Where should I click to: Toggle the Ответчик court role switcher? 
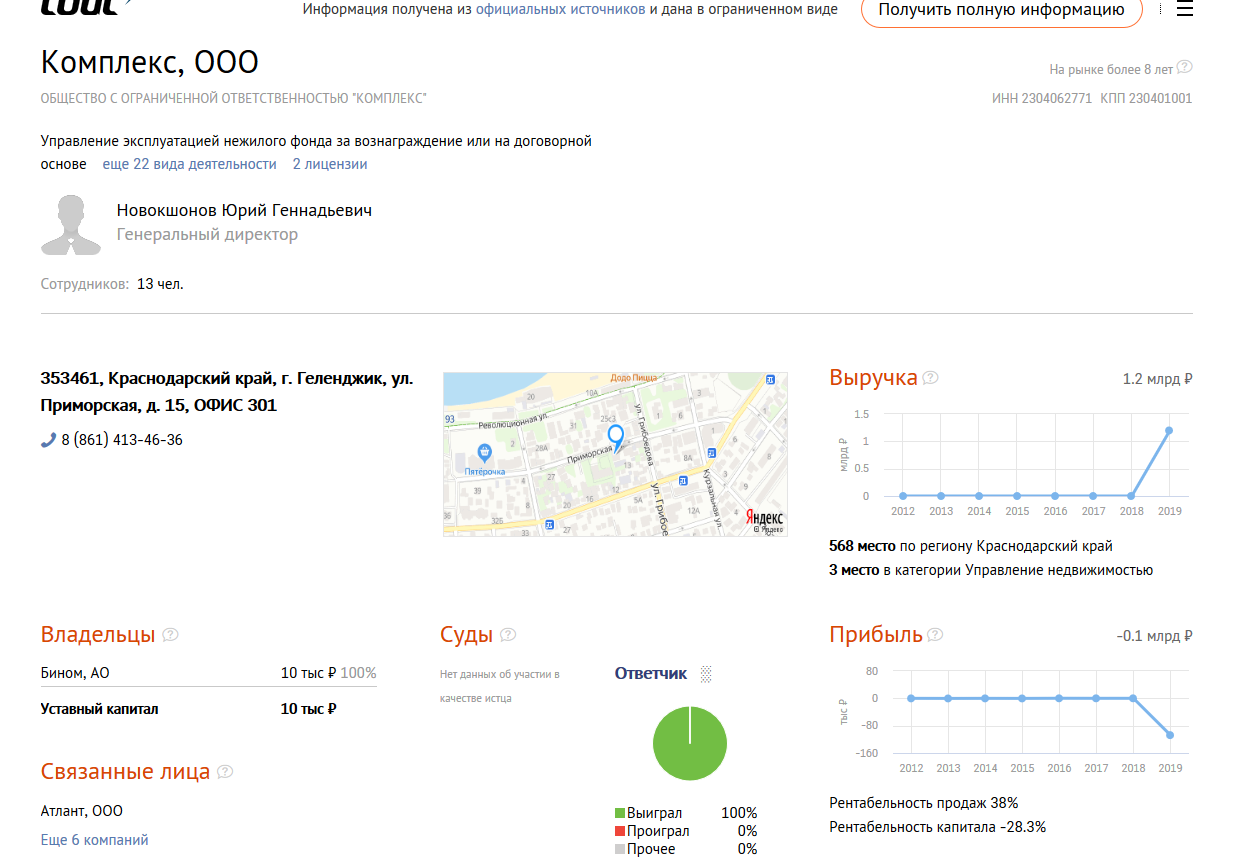coord(706,674)
